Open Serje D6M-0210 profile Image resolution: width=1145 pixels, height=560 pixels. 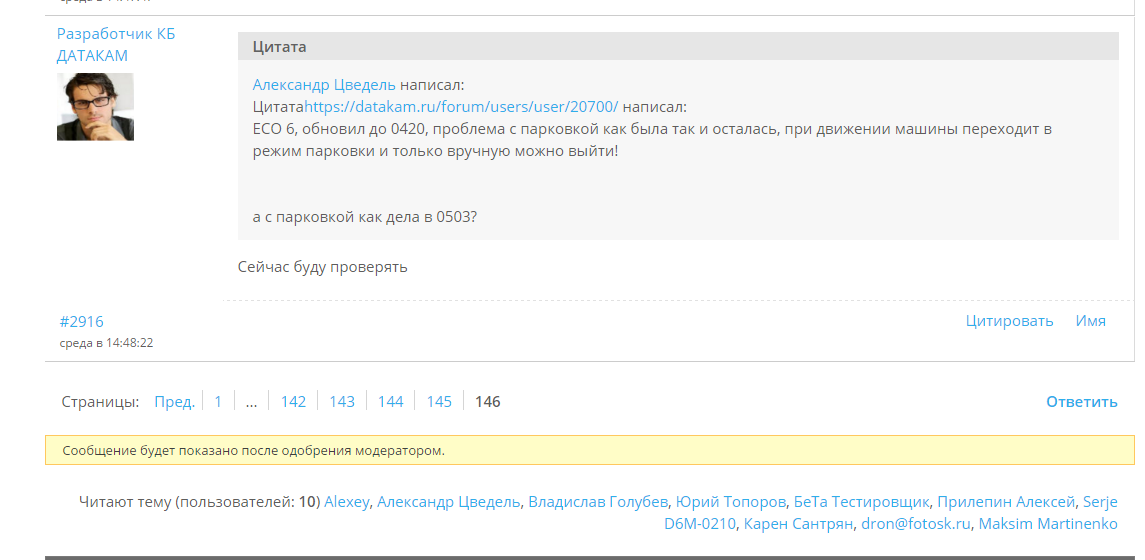891,513
